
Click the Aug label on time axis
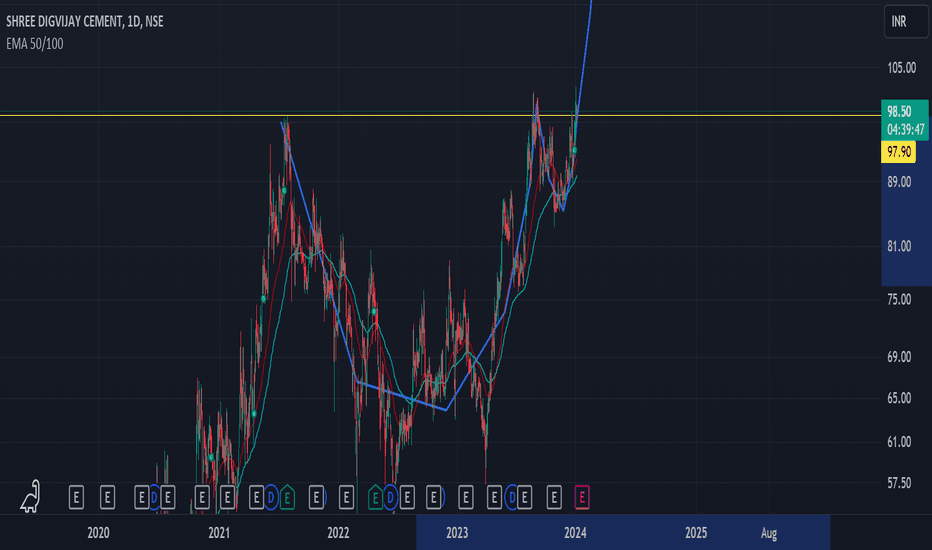click(x=769, y=533)
